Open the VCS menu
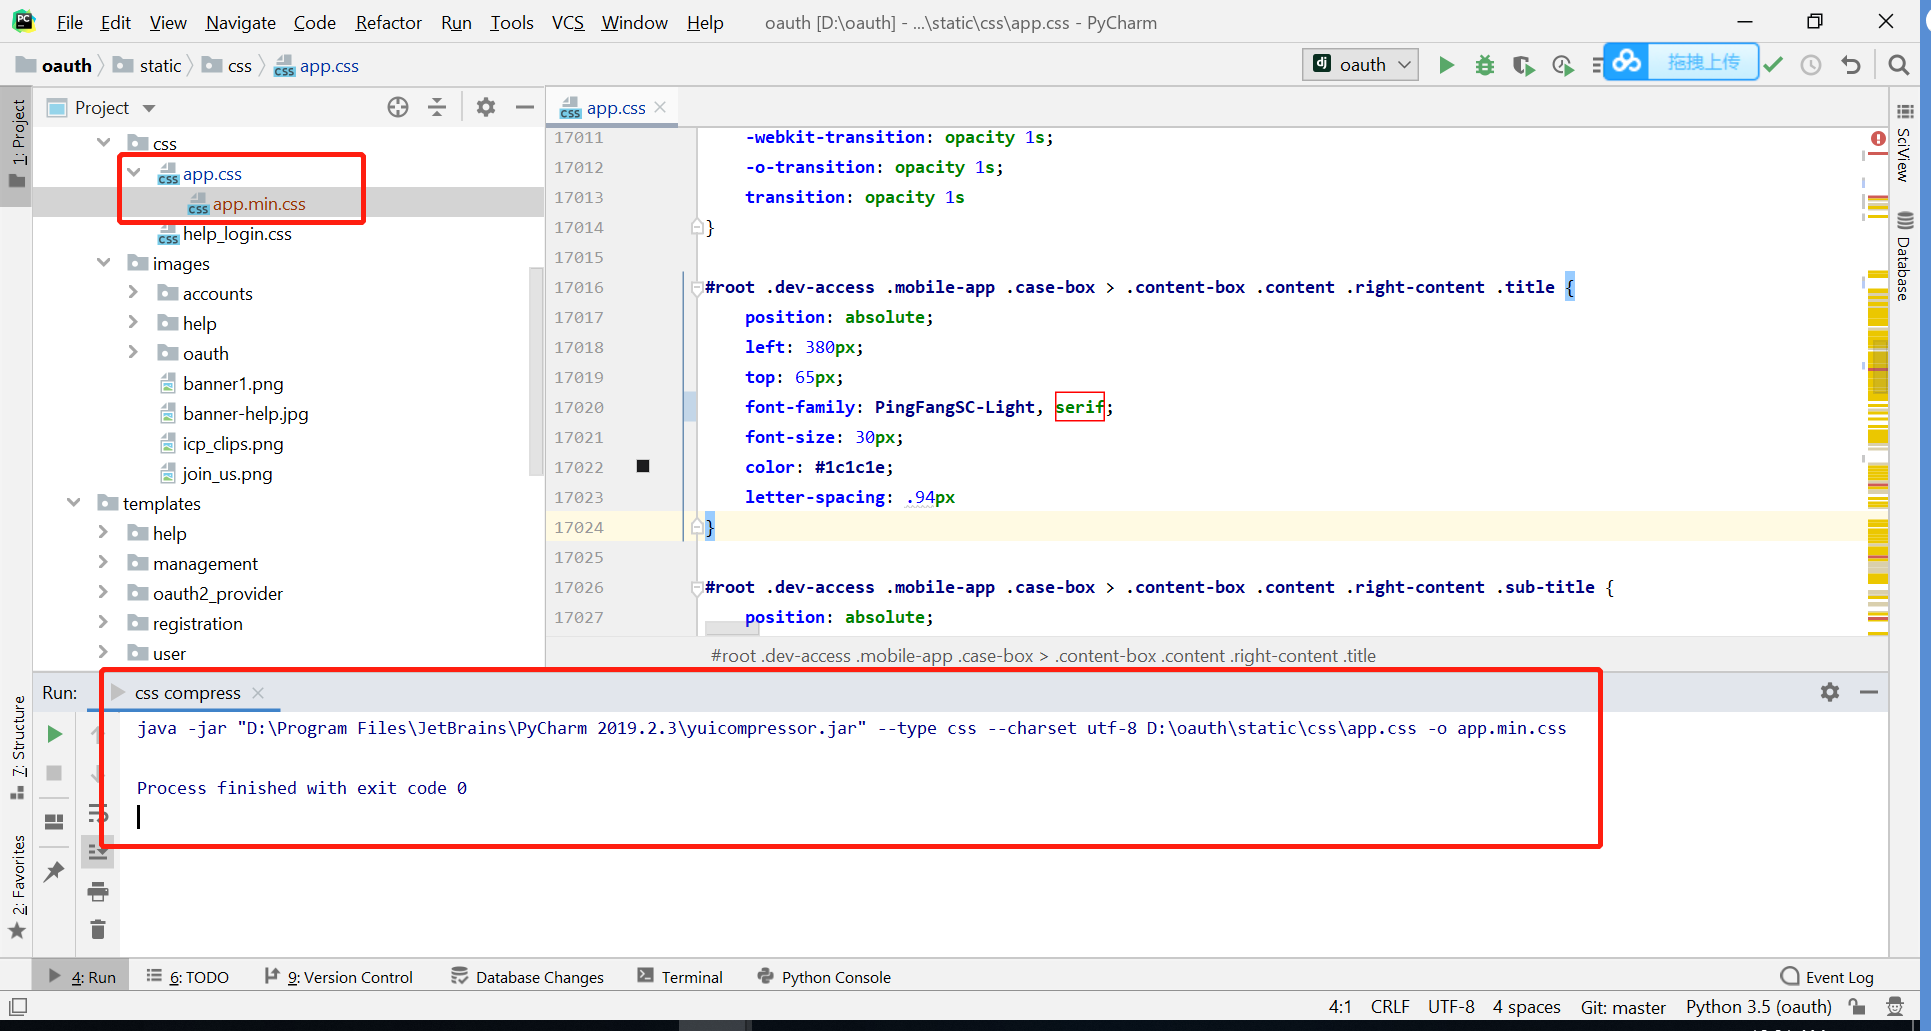Viewport: 1931px width, 1031px height. [568, 22]
